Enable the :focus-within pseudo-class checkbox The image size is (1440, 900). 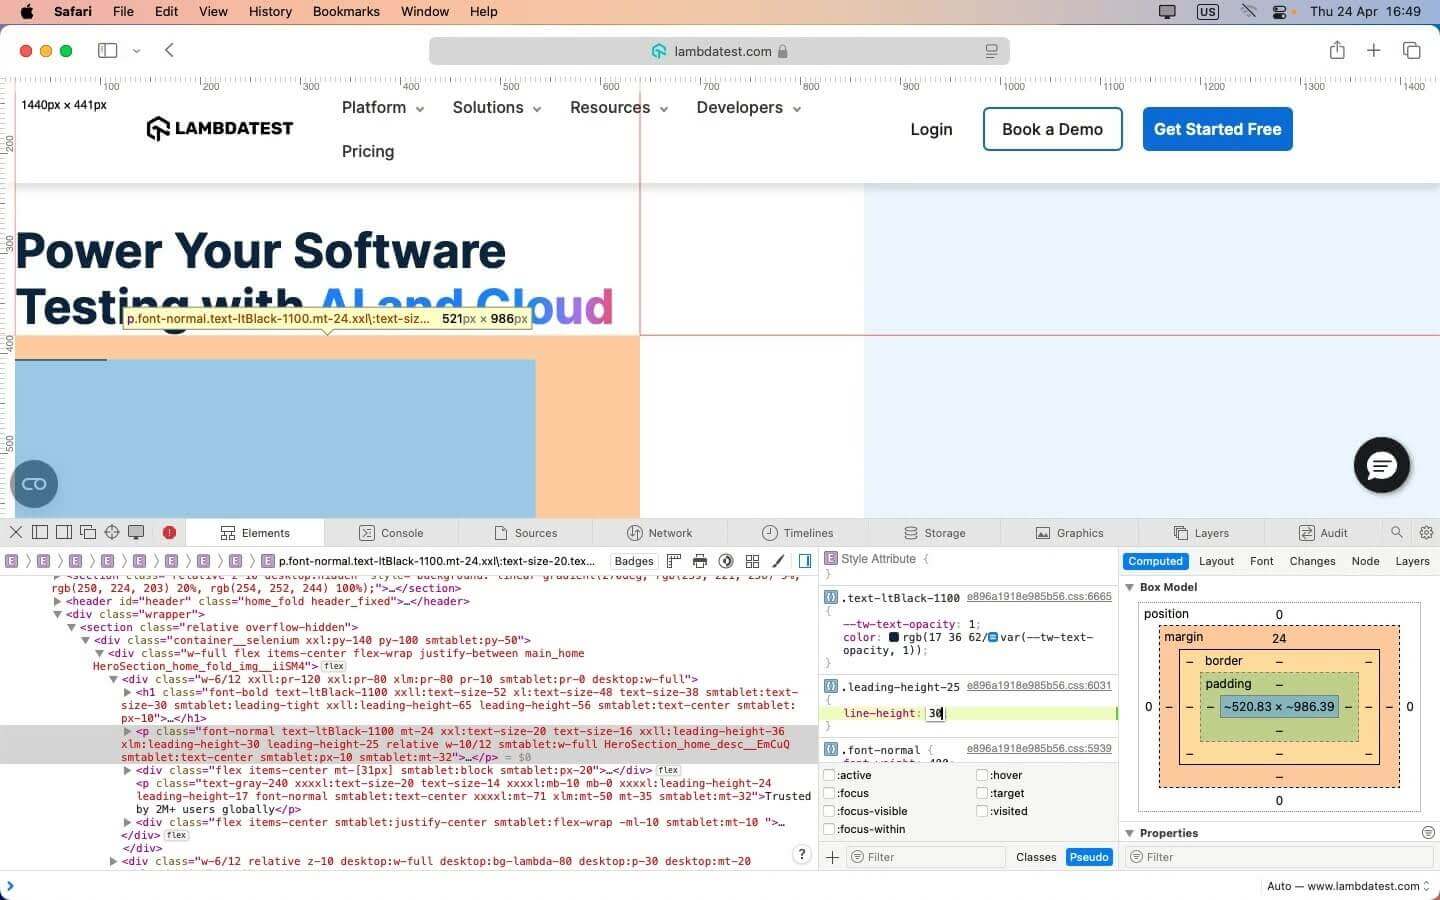(x=829, y=830)
